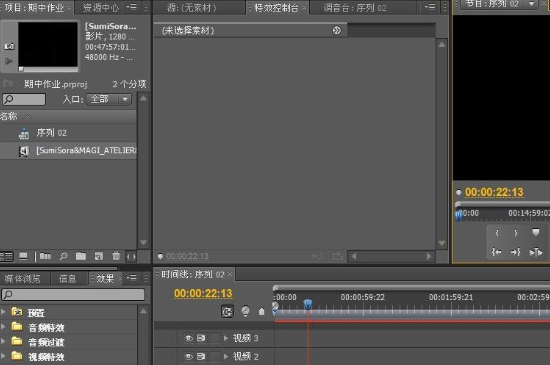
Task: Click the snap toggle icon in timeline
Action: 227,311
